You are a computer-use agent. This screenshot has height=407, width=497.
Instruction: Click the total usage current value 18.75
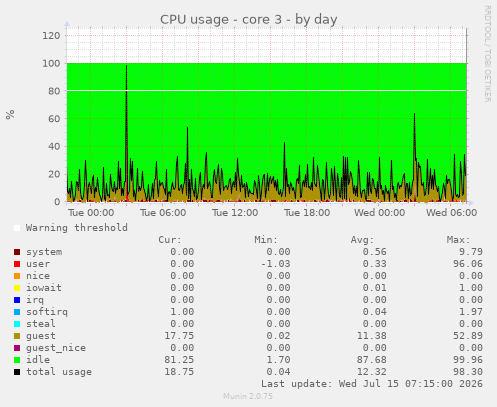click(179, 372)
